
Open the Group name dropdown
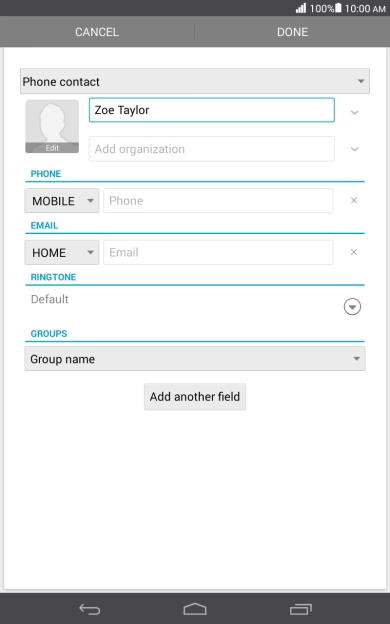tap(195, 359)
